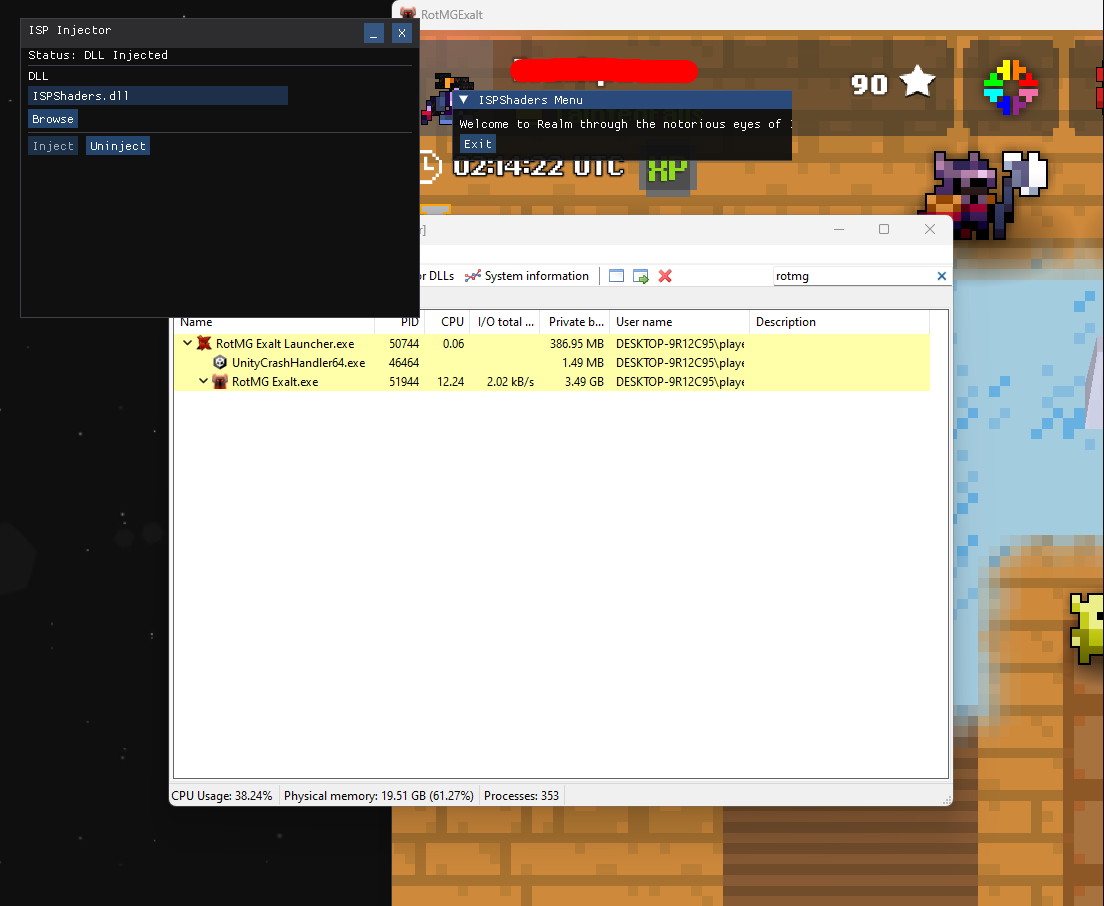Minimize the Process Hacker window
Image resolution: width=1104 pixels, height=906 pixels.
(839, 229)
